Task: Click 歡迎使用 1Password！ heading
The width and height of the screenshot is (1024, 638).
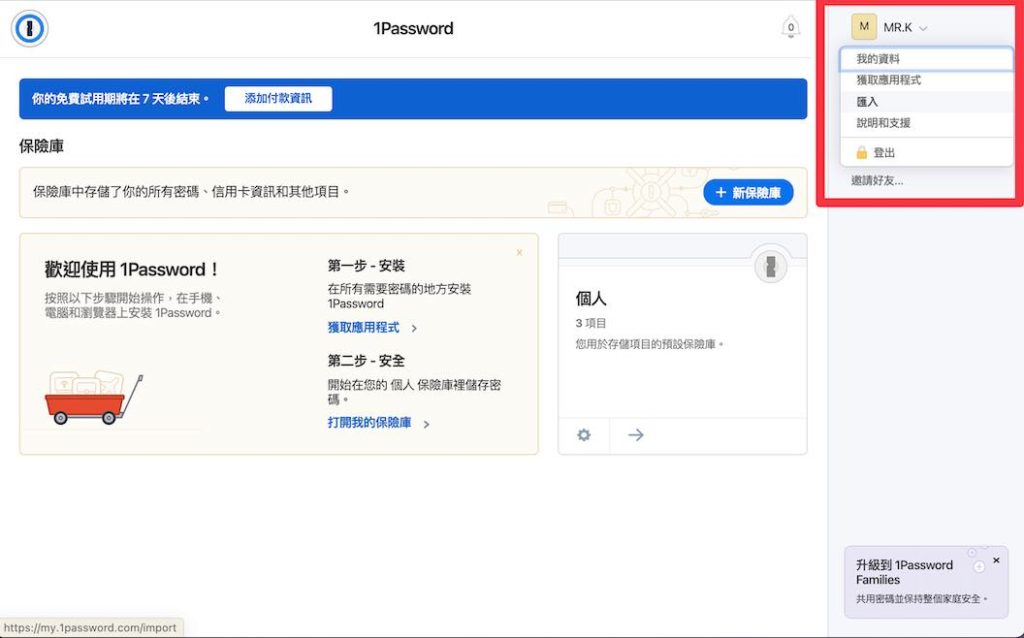Action: (132, 270)
